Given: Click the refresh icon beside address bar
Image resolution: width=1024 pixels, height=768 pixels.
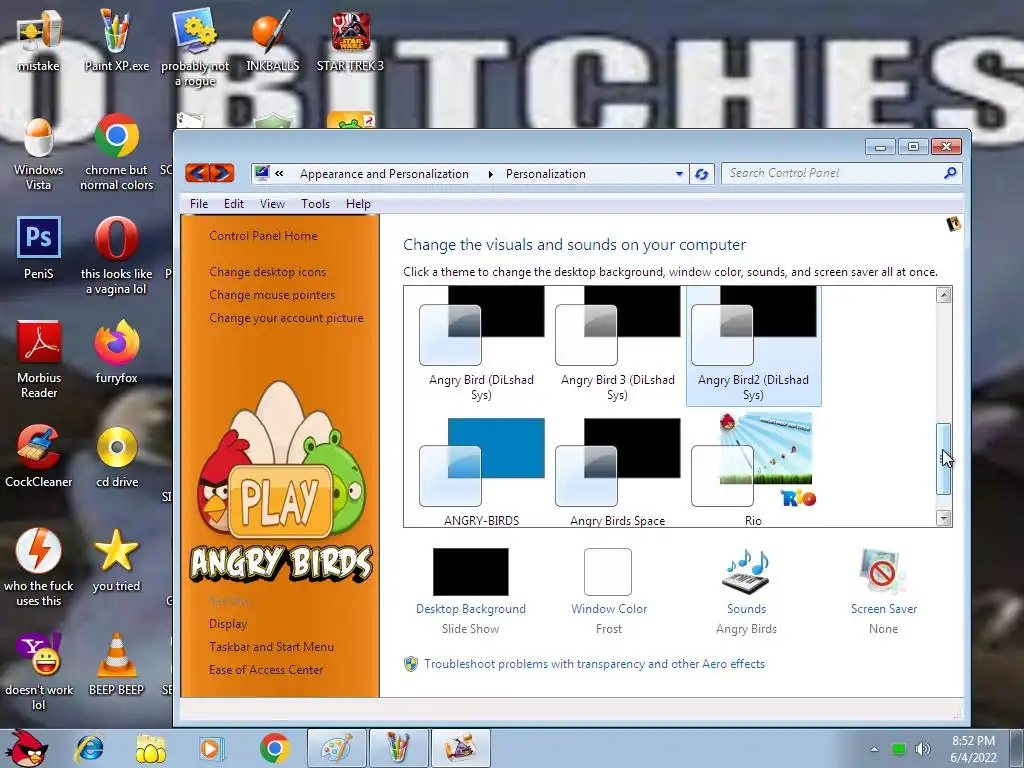Looking at the screenshot, I should pos(701,174).
